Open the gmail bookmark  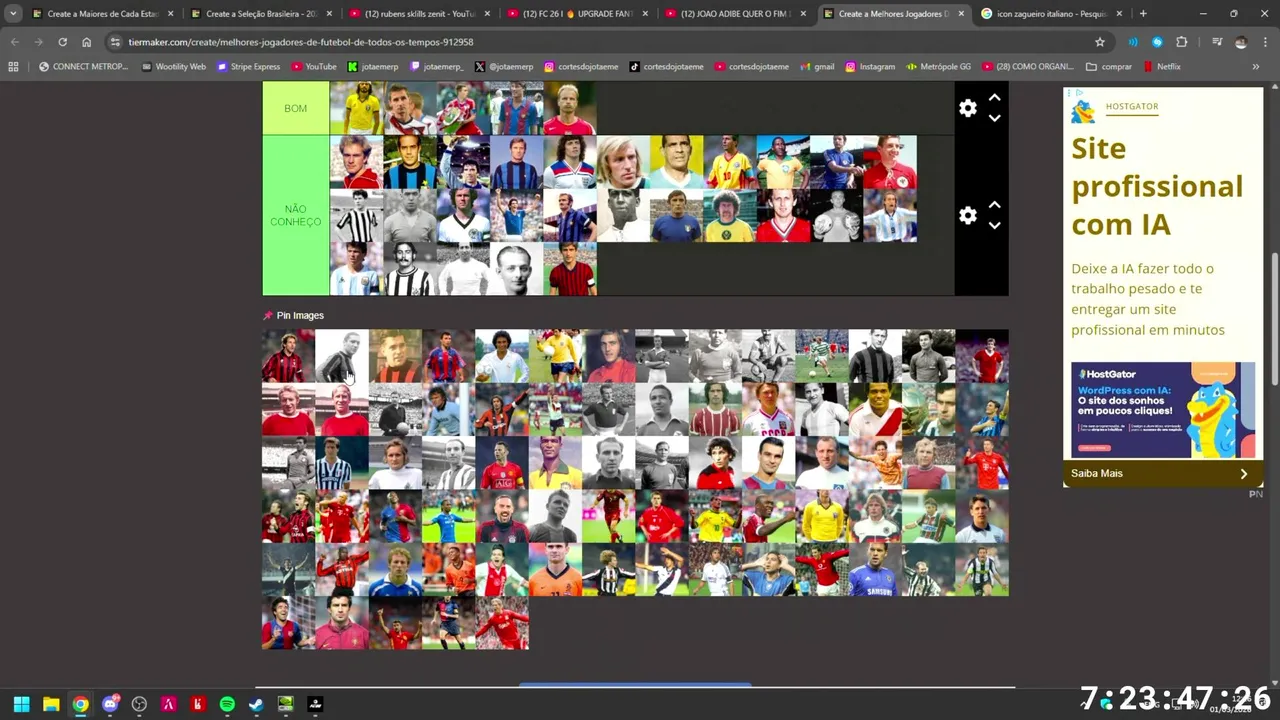(x=816, y=67)
